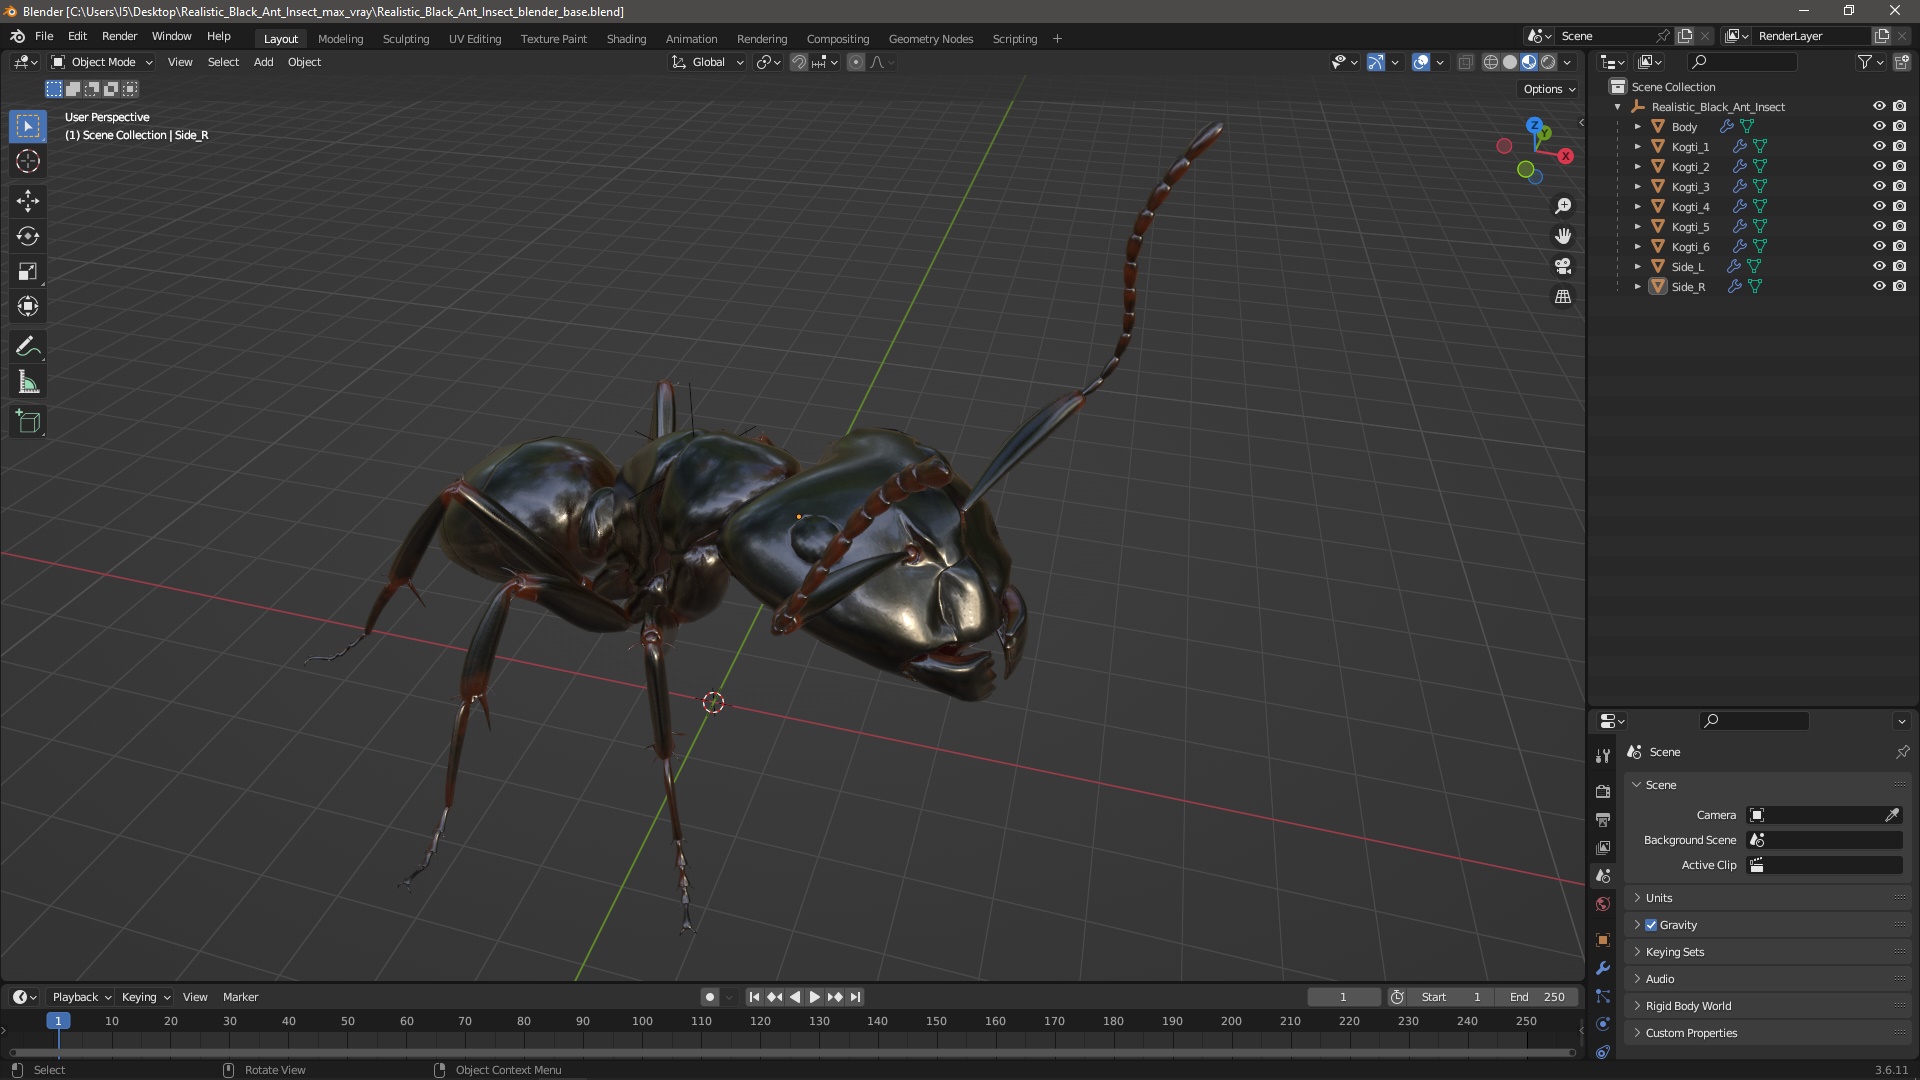Open the File menu
The width and height of the screenshot is (1920, 1080).
tap(44, 36)
